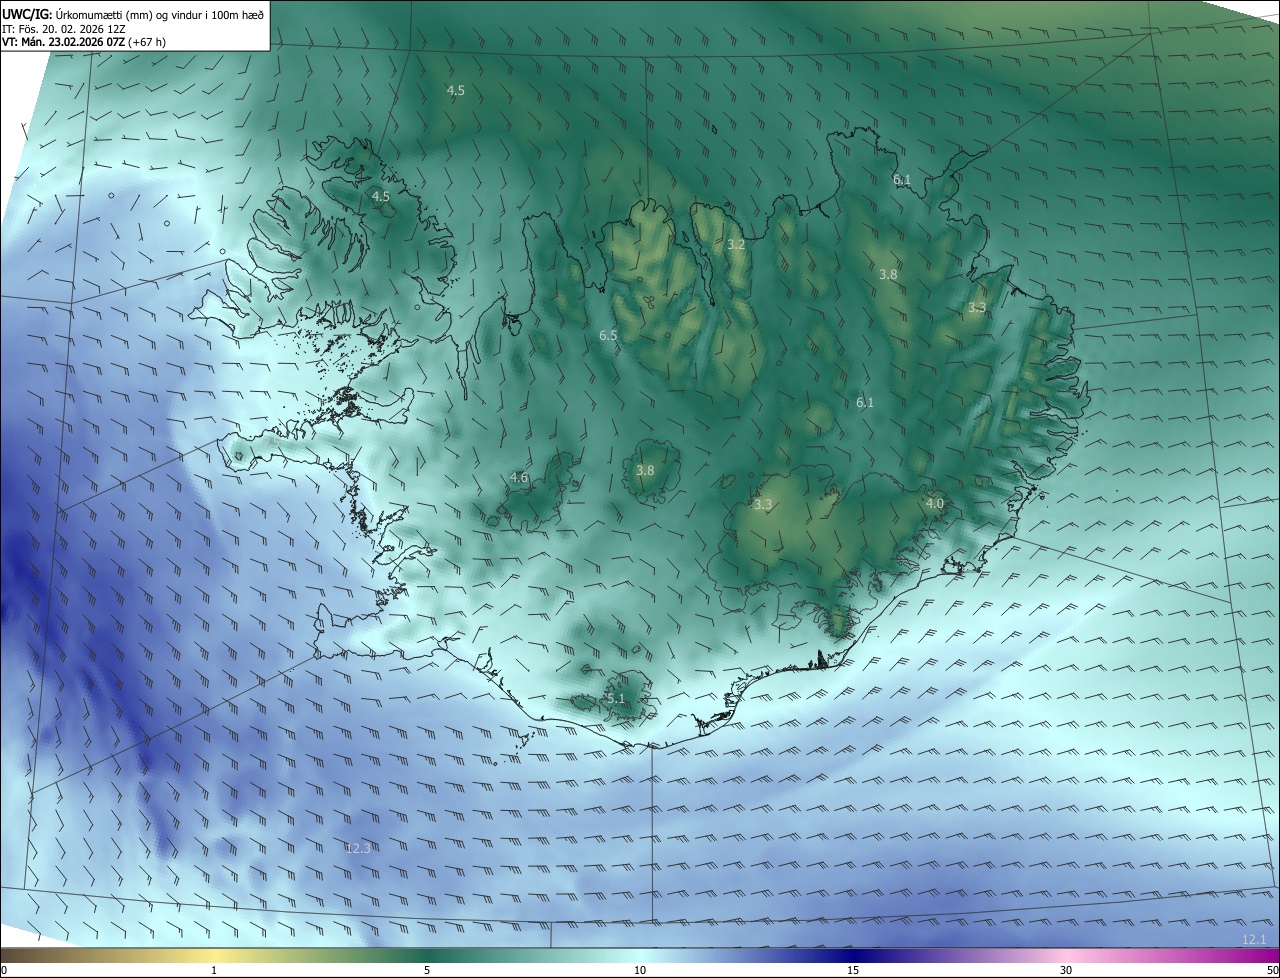Click the 4.6 value on the western glacier

[518, 478]
